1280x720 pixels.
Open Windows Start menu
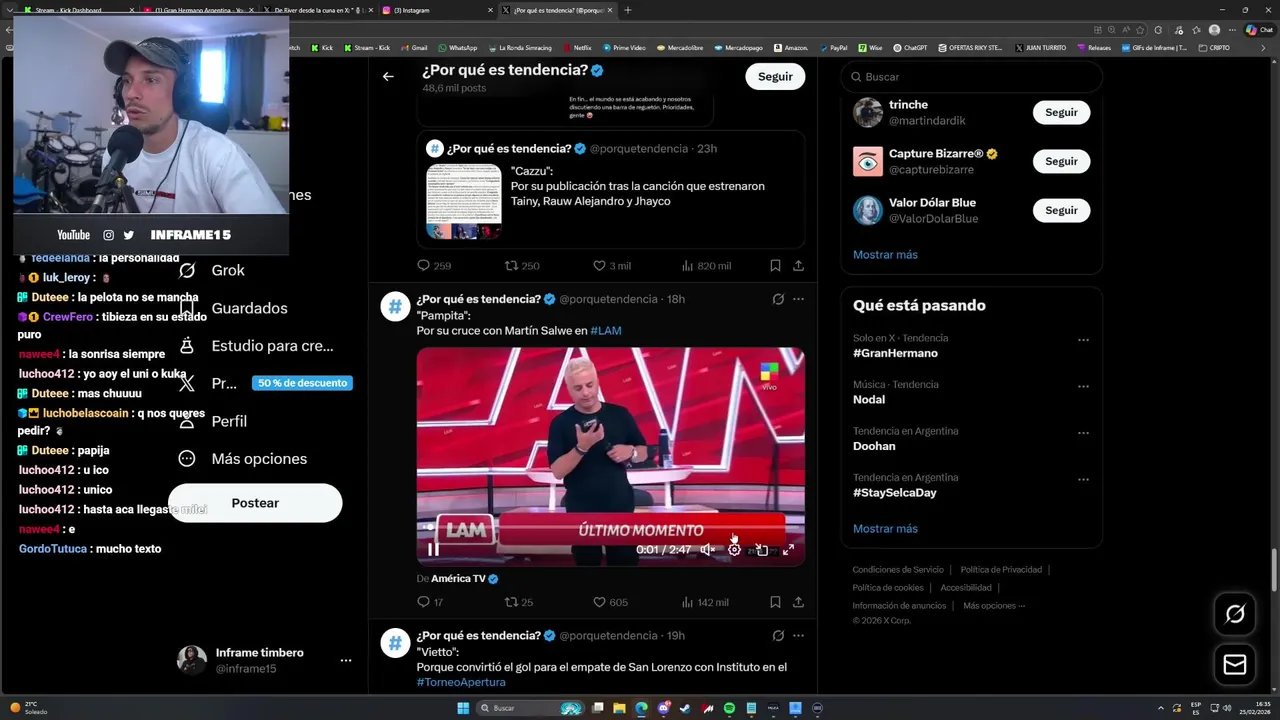pos(463,708)
